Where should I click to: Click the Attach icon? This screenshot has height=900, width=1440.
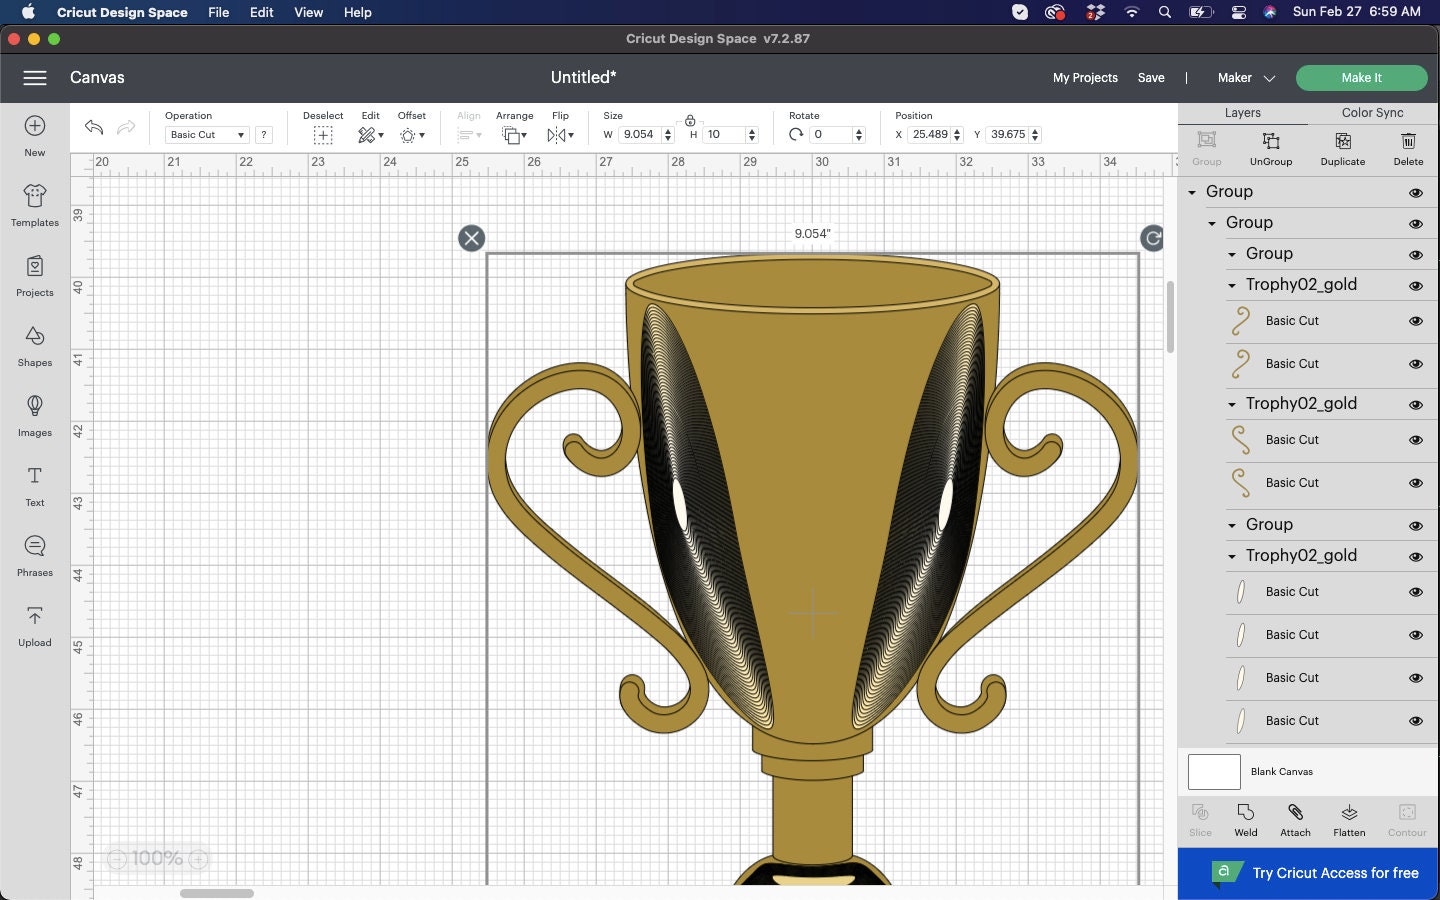[1295, 820]
